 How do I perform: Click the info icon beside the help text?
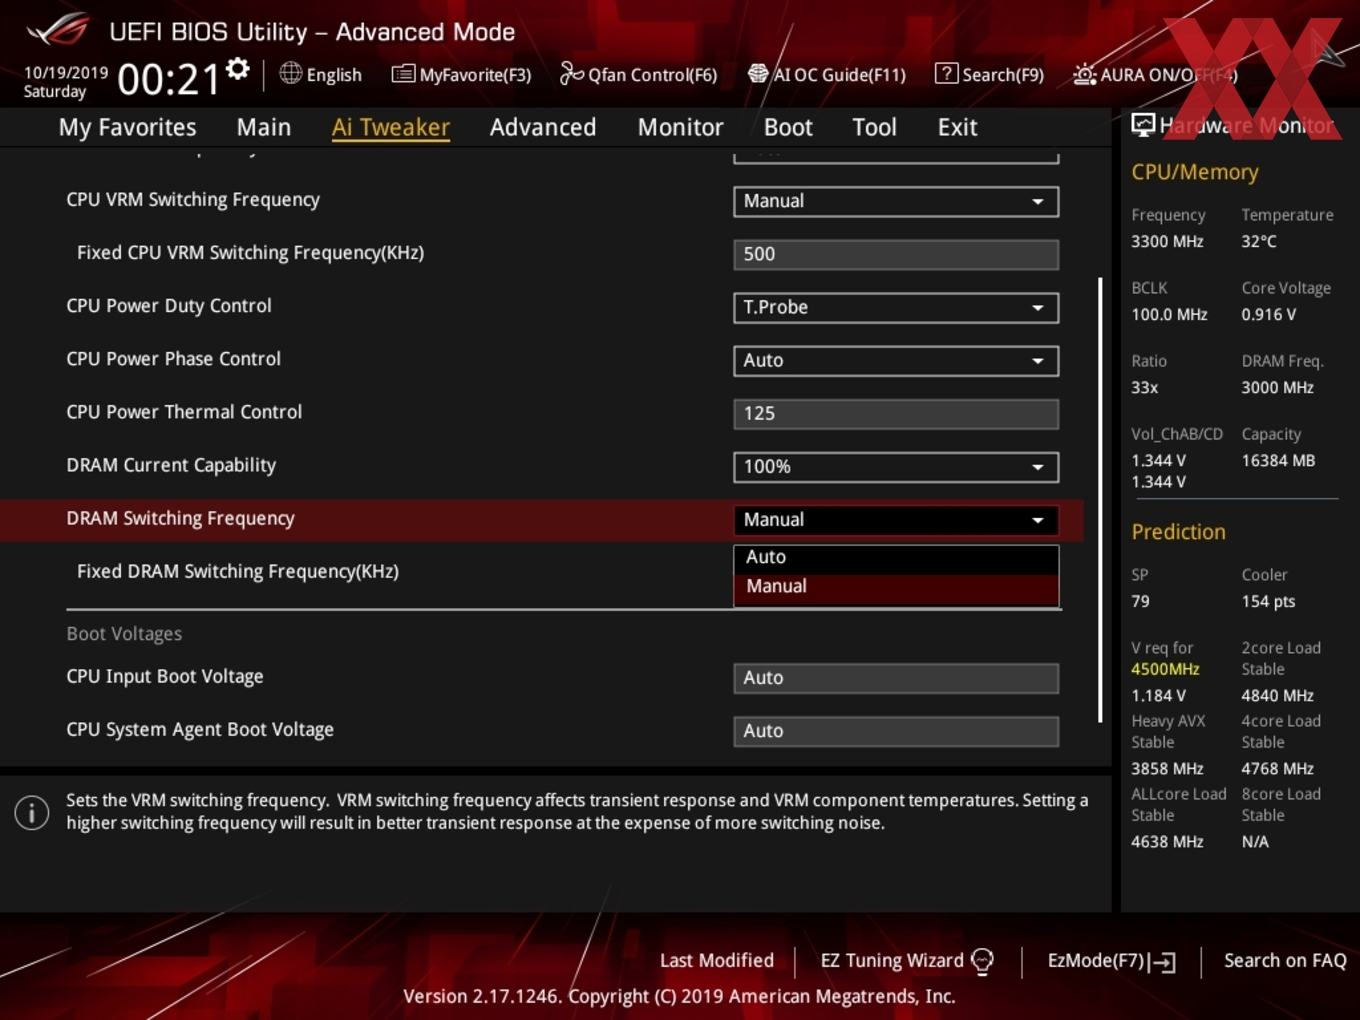pyautogui.click(x=32, y=812)
